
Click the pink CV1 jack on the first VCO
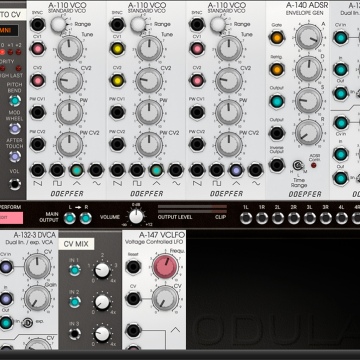click(37, 49)
